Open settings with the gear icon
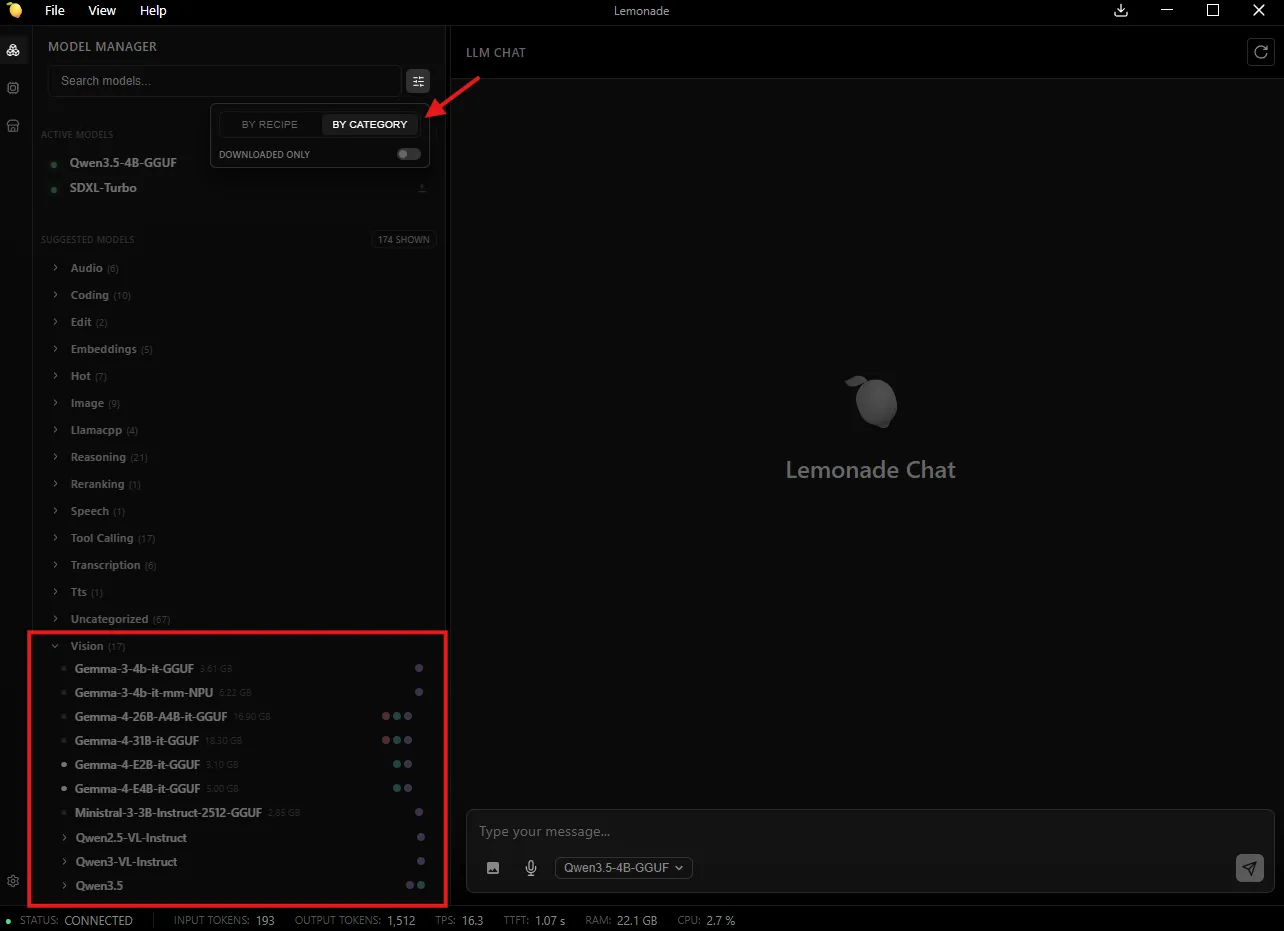 13,881
